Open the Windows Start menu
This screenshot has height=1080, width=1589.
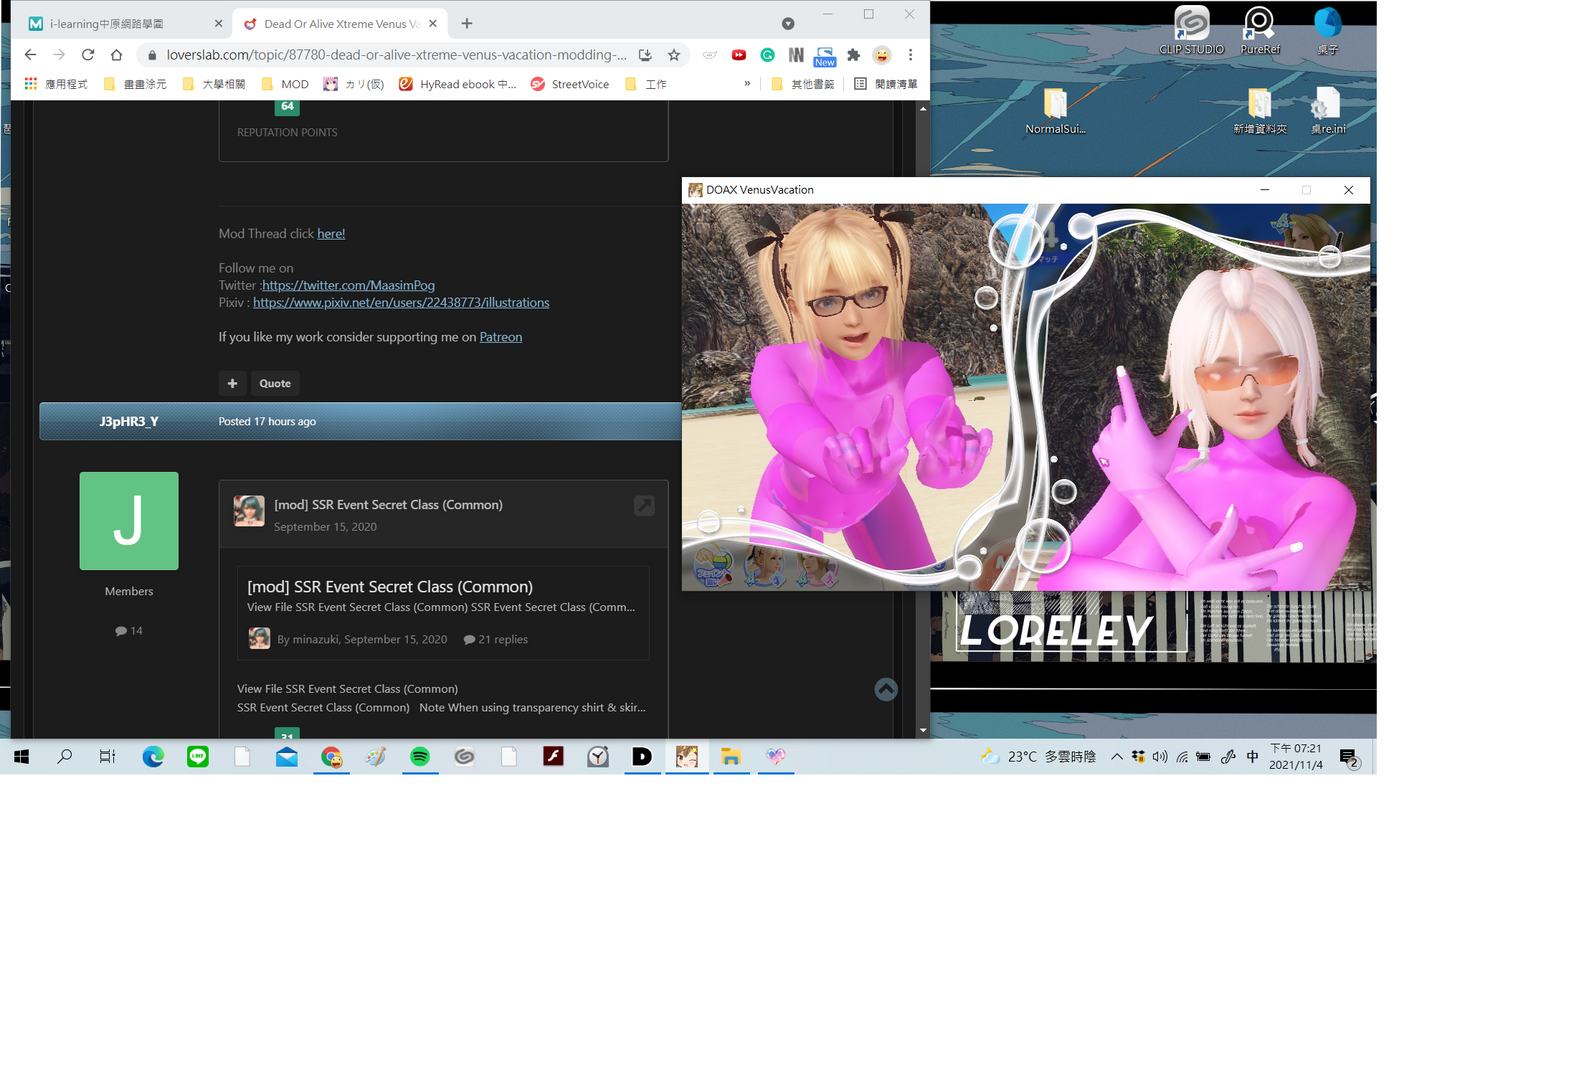21,757
